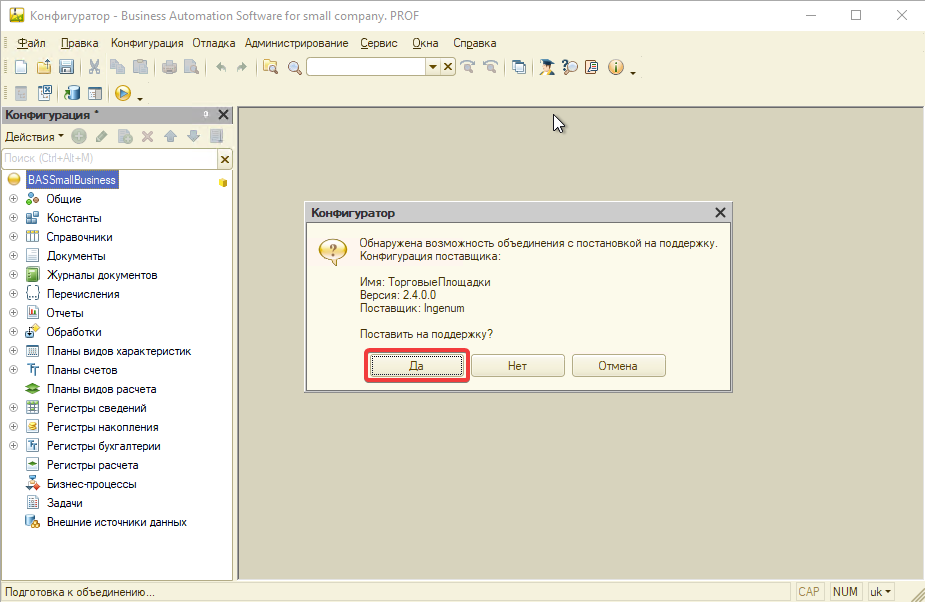Click the Save (floppy disk) toolbar icon
Viewport: 925px width, 602px height.
(x=67, y=67)
